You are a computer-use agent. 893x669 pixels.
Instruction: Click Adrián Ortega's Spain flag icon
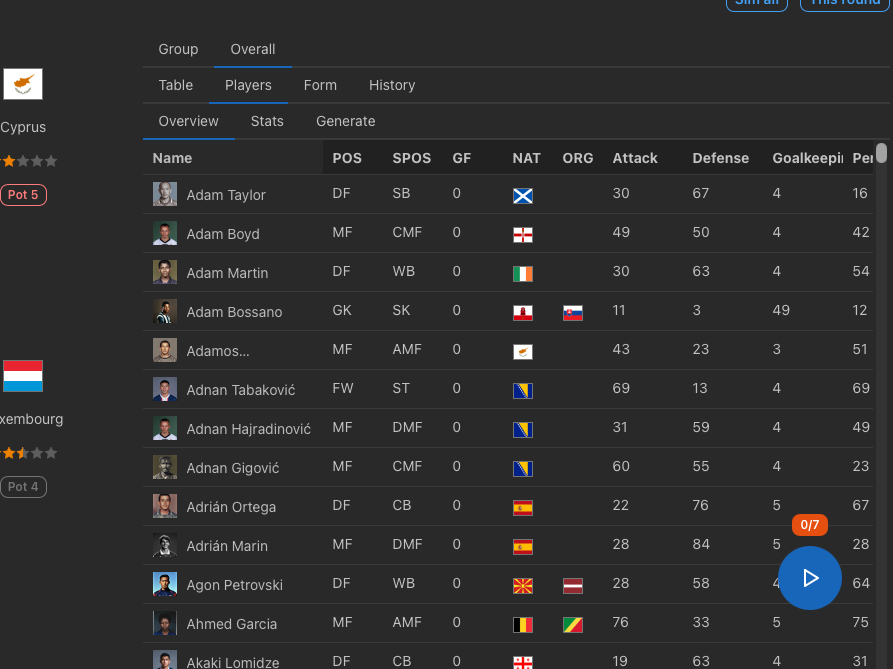[523, 508]
